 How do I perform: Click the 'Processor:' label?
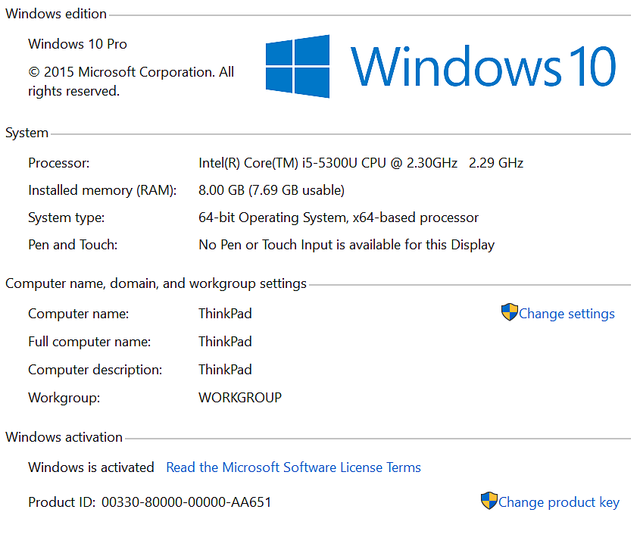pos(59,163)
